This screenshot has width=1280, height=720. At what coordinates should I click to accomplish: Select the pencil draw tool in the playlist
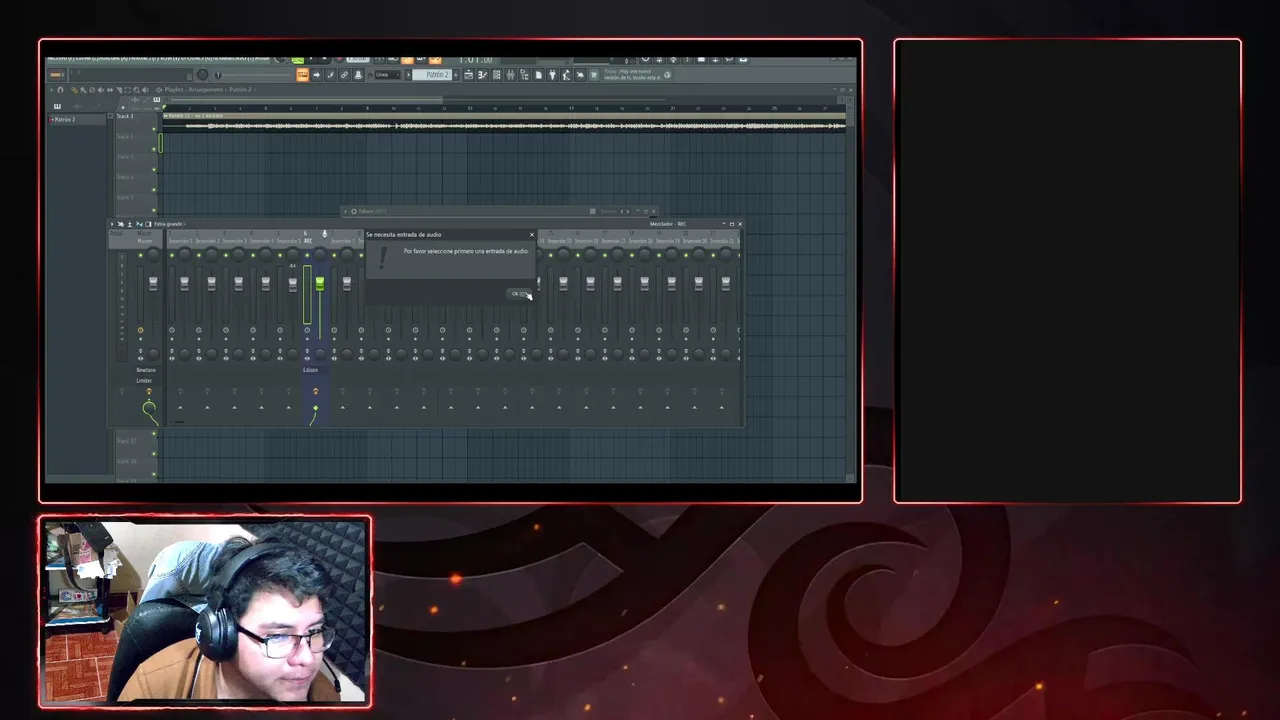[74, 90]
